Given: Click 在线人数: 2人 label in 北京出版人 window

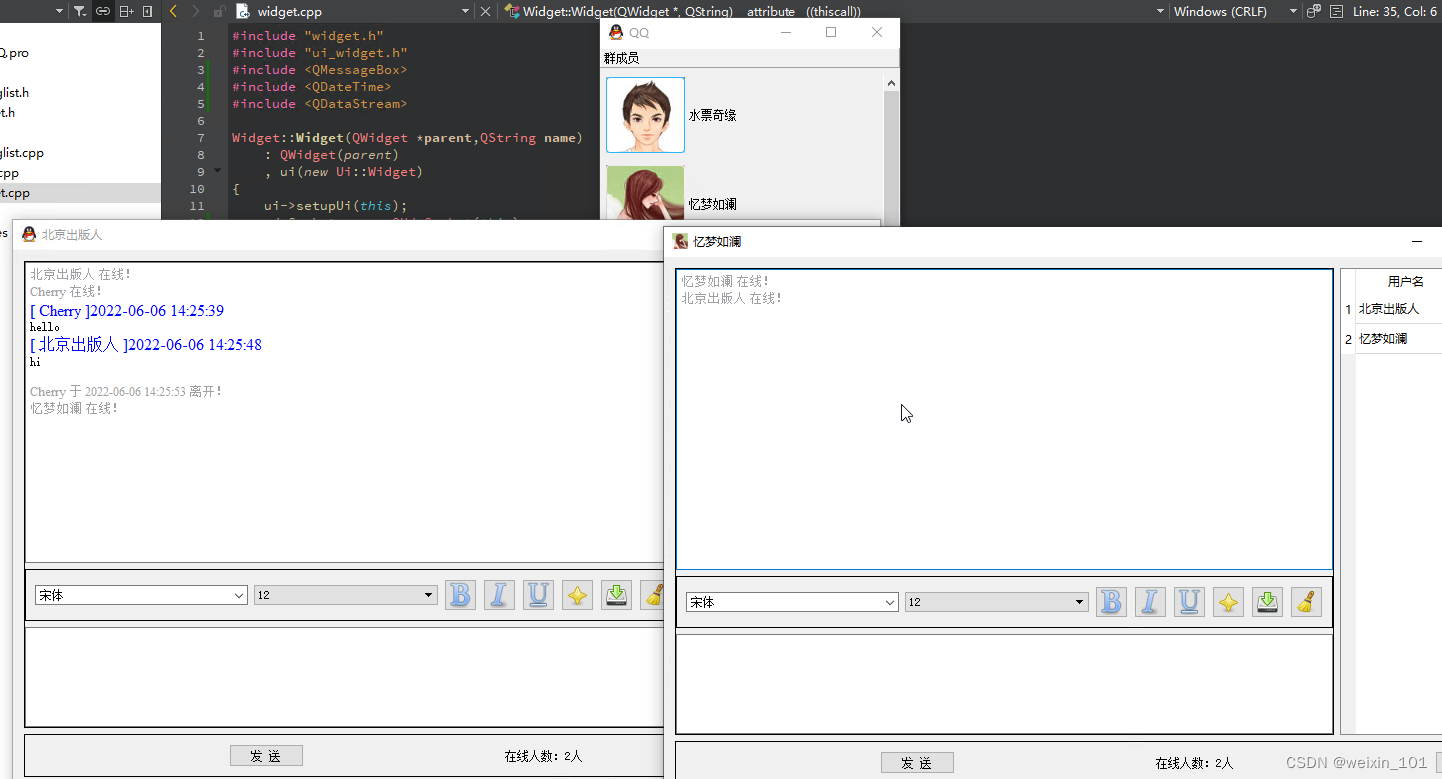Looking at the screenshot, I should [x=543, y=756].
